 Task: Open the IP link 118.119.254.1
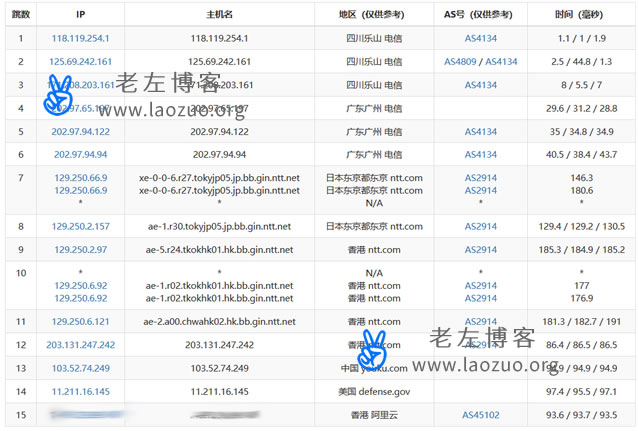coord(80,38)
